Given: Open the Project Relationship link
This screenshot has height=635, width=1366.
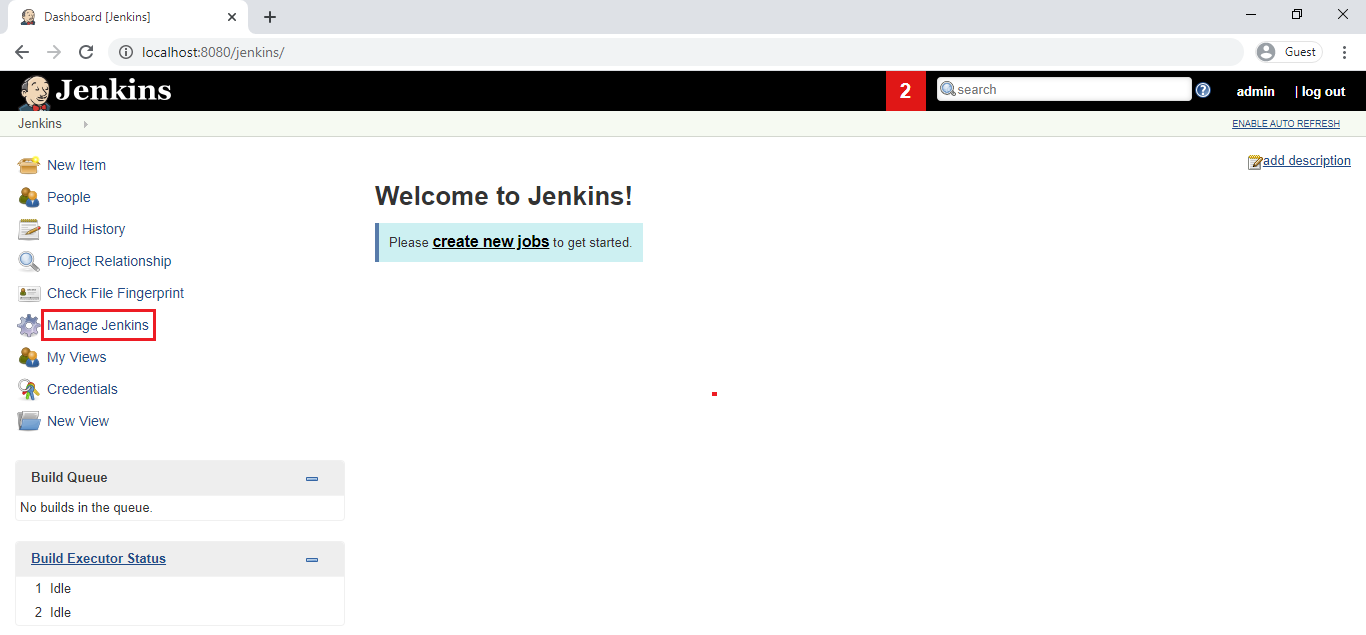Looking at the screenshot, I should pyautogui.click(x=109, y=261).
